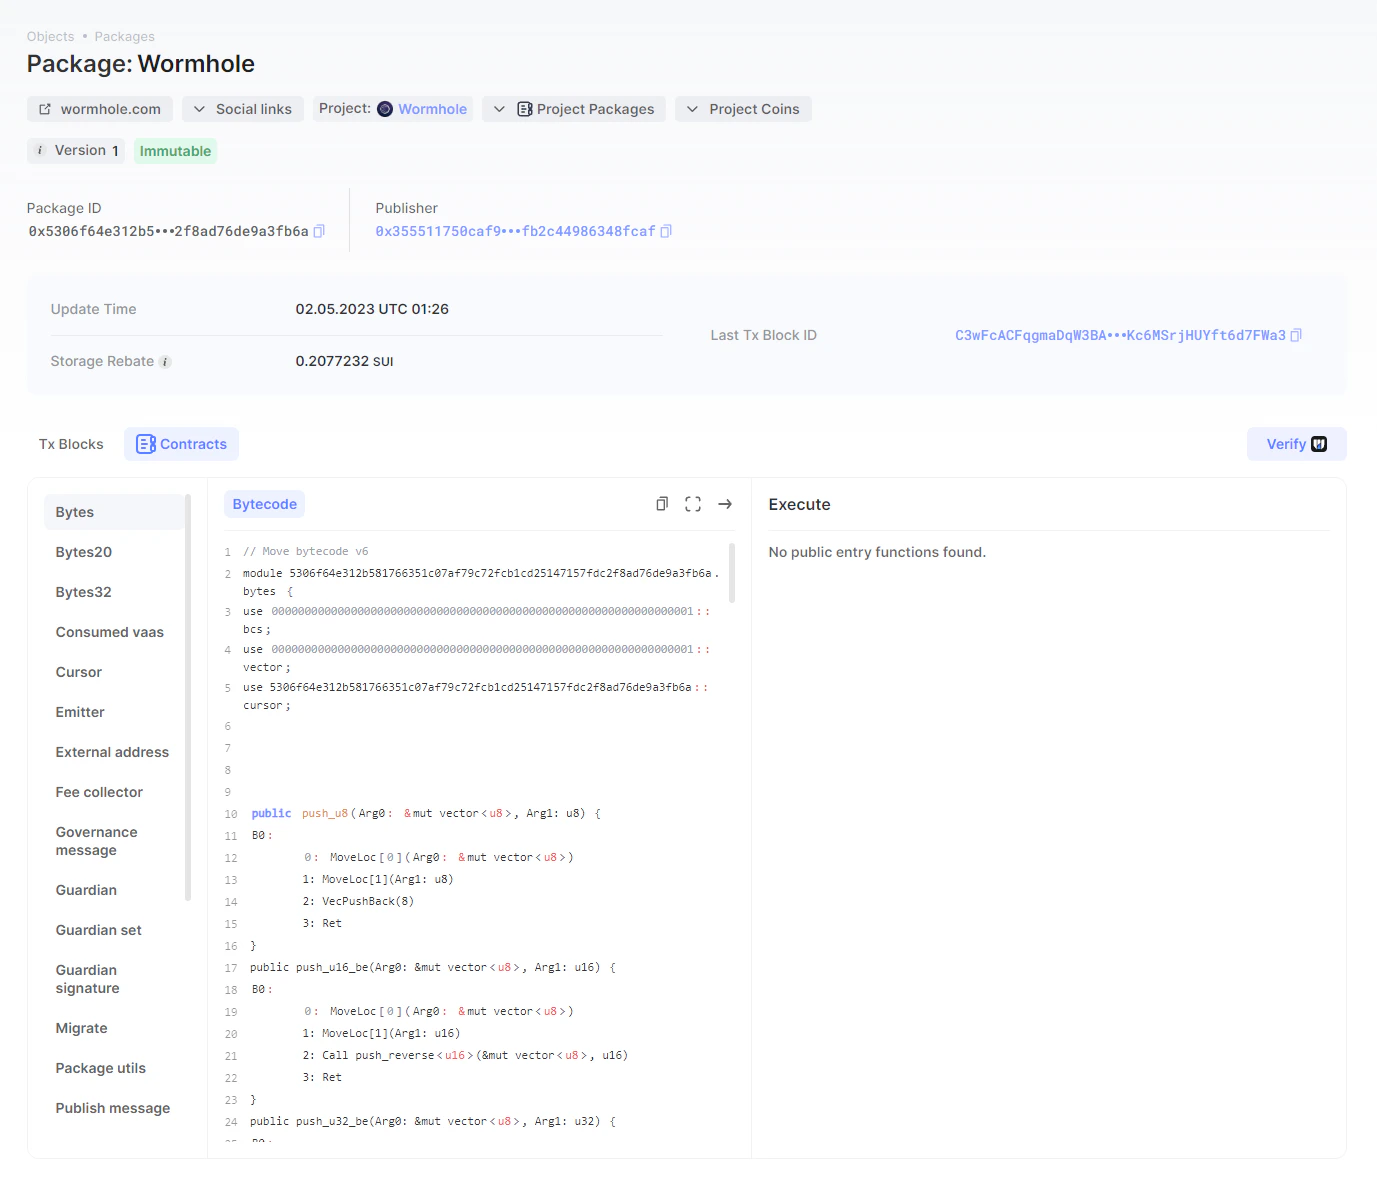Copy the Package ID address
Screen dimensions: 1377x1187
pos(319,231)
